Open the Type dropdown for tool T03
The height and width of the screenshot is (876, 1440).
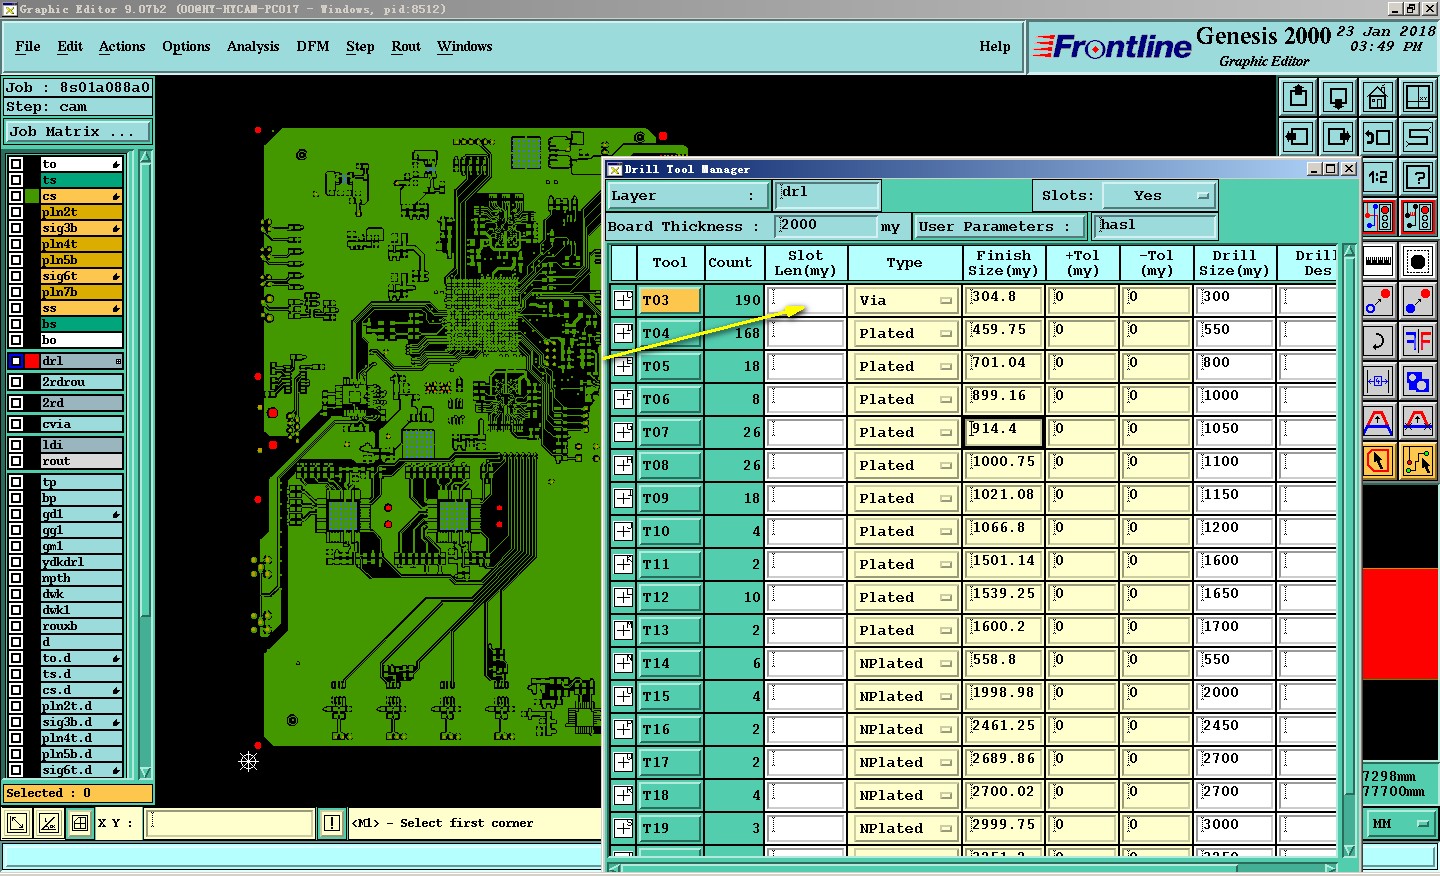point(905,300)
